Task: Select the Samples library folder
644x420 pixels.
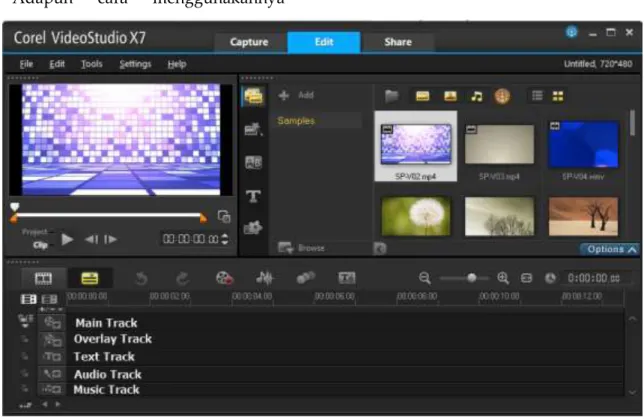Action: point(296,121)
